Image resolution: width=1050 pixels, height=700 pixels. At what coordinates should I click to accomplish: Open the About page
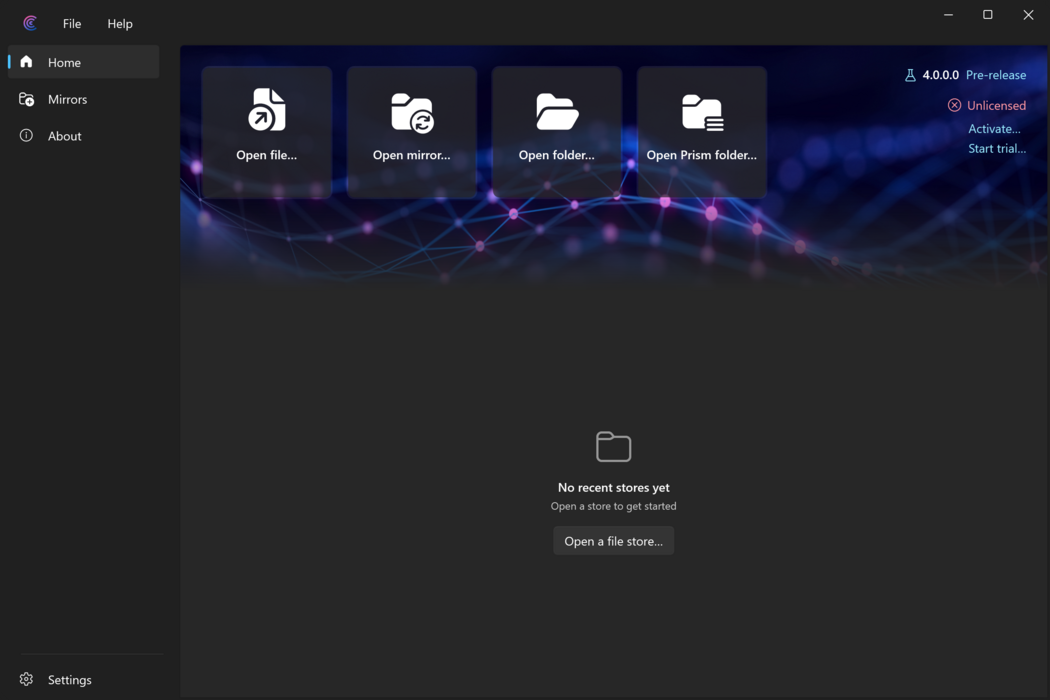tap(84, 136)
